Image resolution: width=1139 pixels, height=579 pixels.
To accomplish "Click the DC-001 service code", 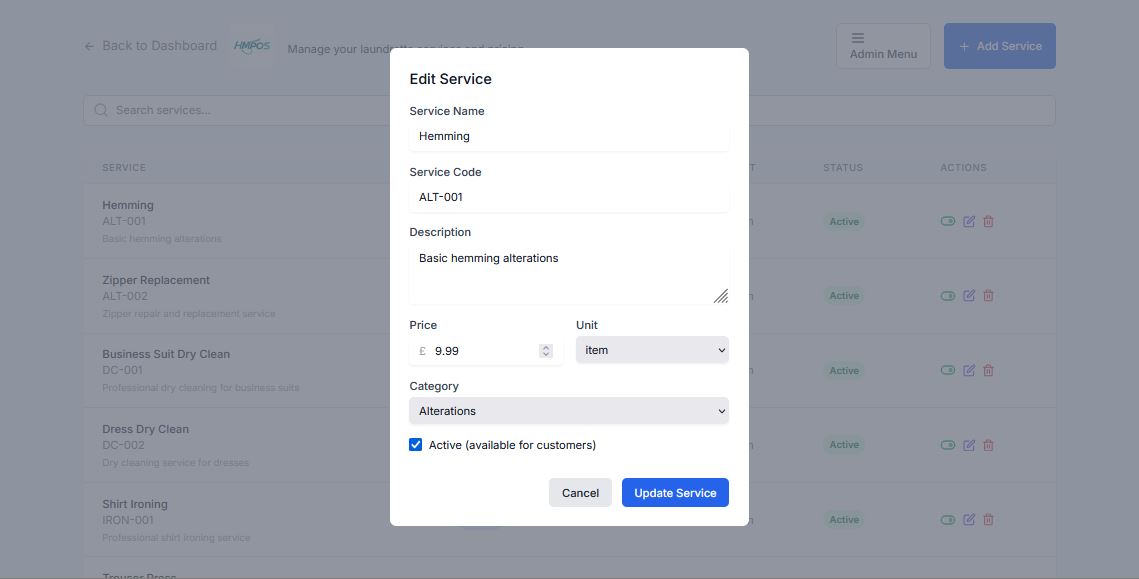I will [x=123, y=370].
